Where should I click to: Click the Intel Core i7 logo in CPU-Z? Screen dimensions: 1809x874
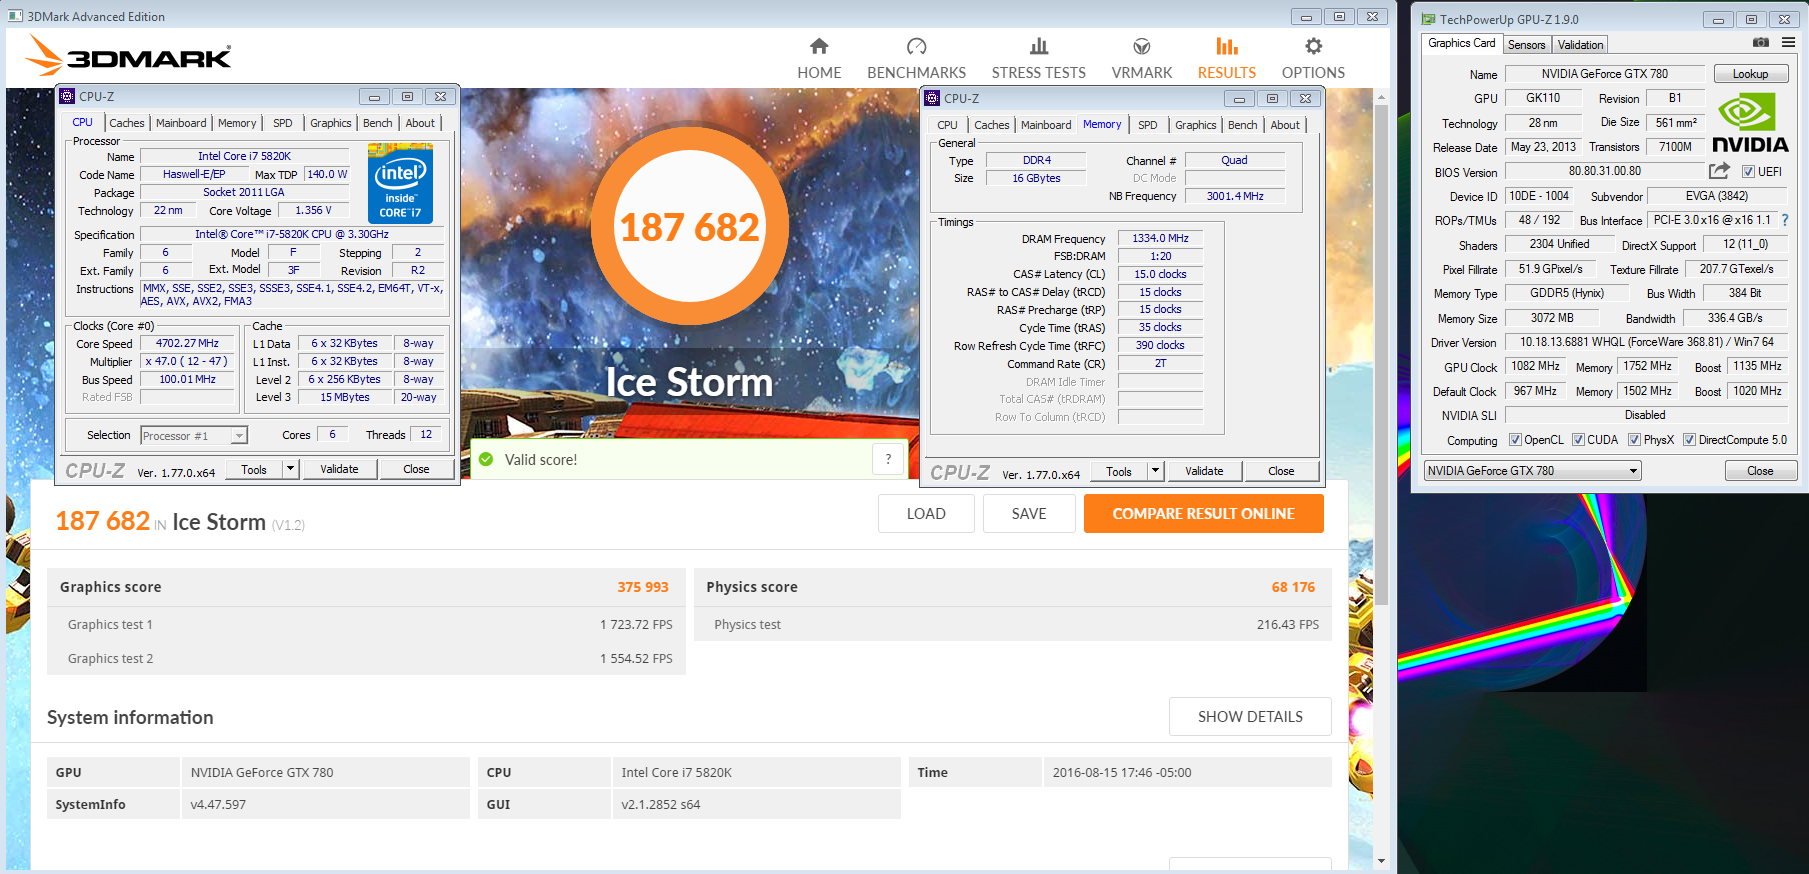400,183
